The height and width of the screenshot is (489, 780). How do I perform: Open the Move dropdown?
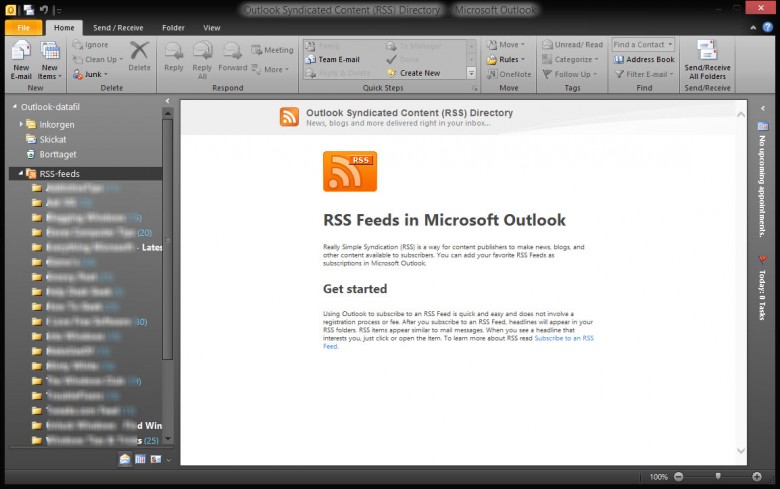click(505, 45)
